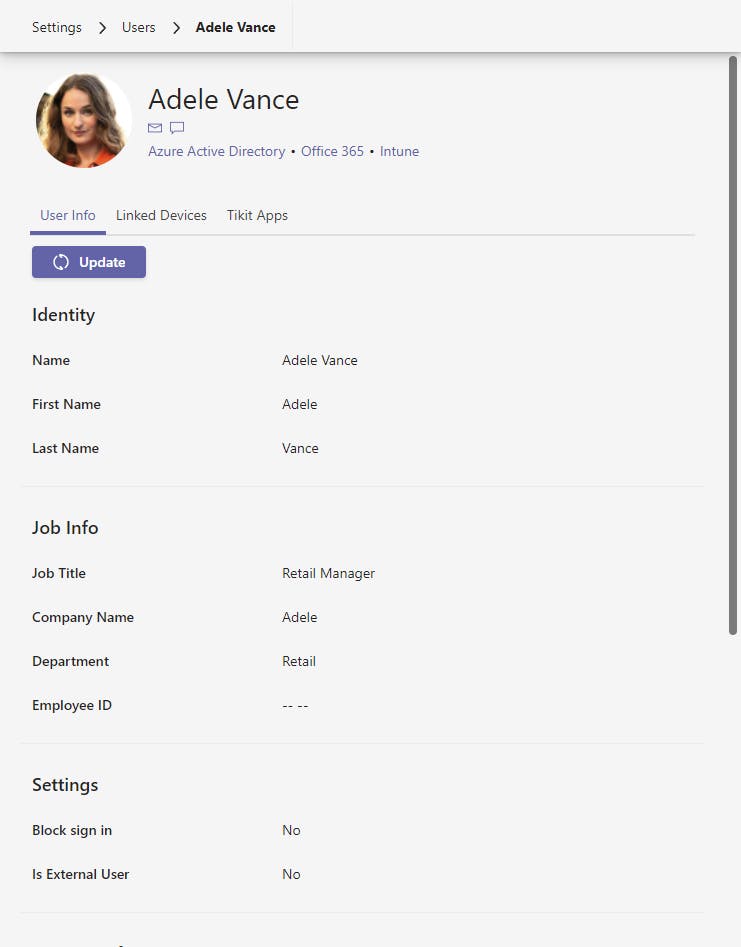Click the Last Name value 'Vance'
741x947 pixels.
click(300, 449)
